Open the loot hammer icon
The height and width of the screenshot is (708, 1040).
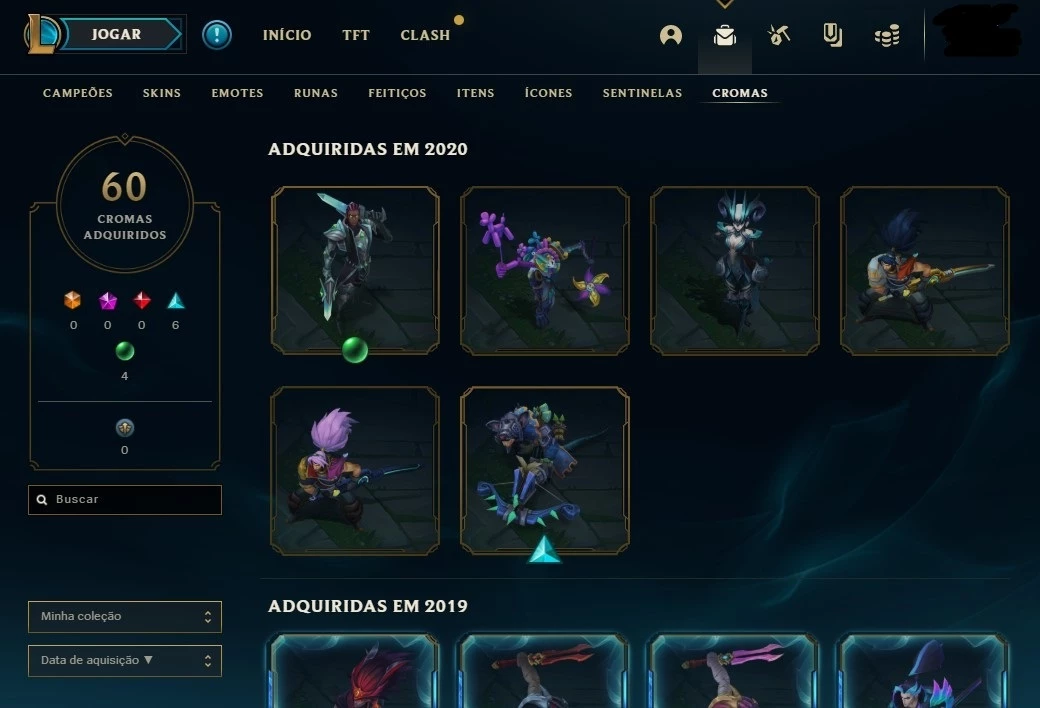[x=779, y=35]
